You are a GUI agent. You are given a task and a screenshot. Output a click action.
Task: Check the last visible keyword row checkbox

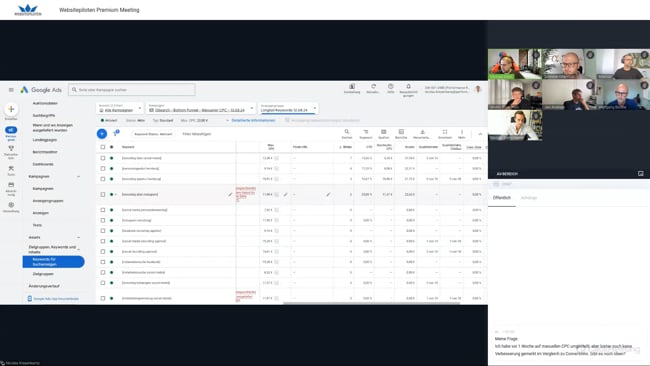coord(103,298)
